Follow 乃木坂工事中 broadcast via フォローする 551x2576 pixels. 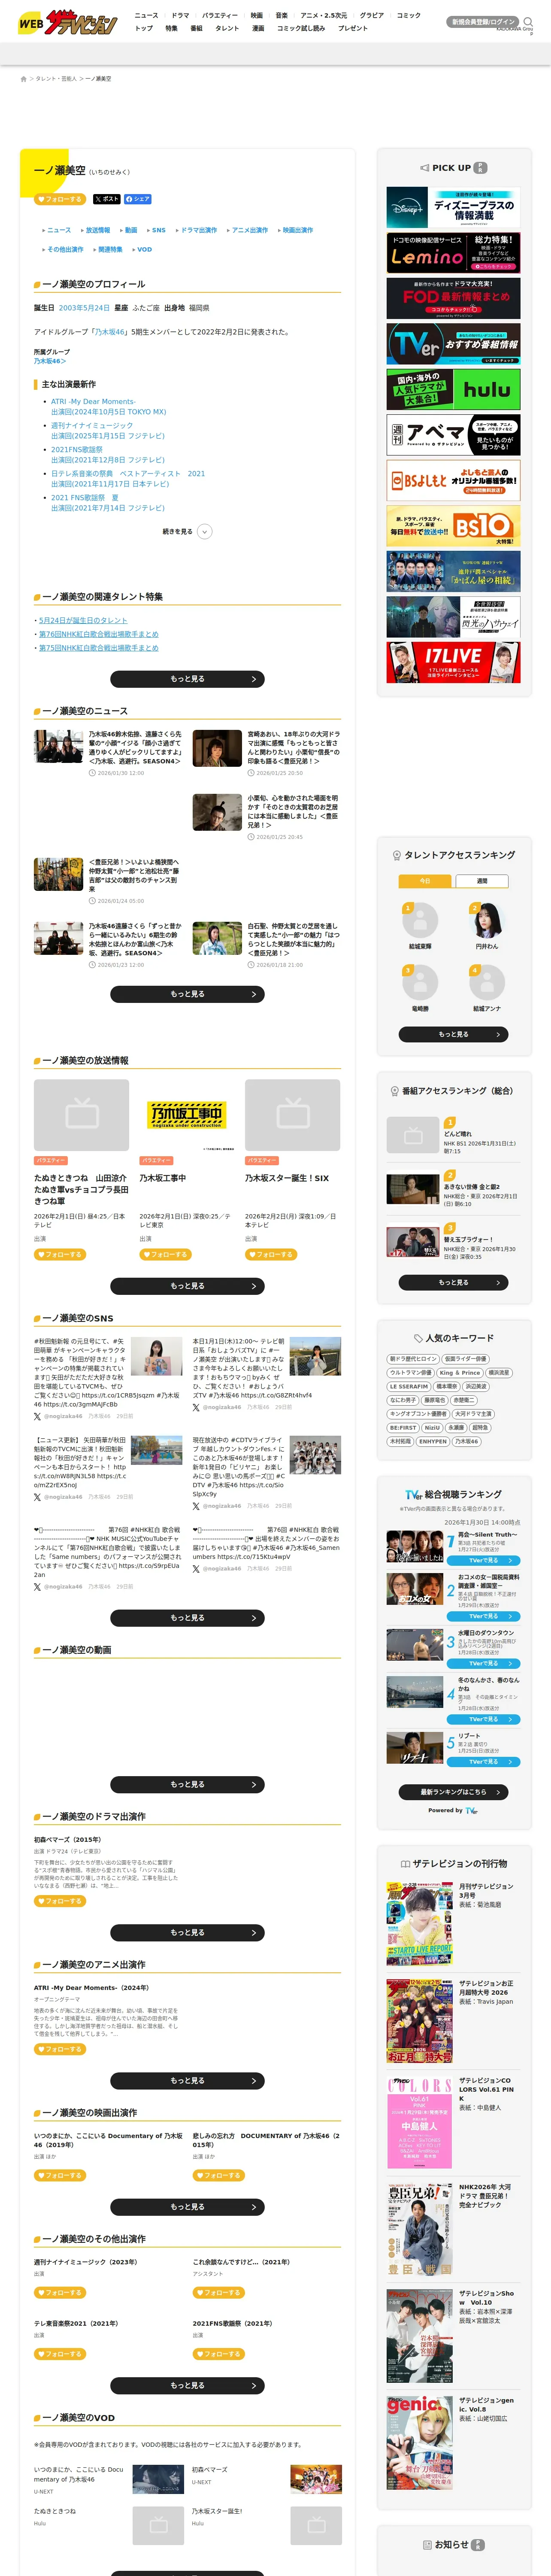(165, 1254)
